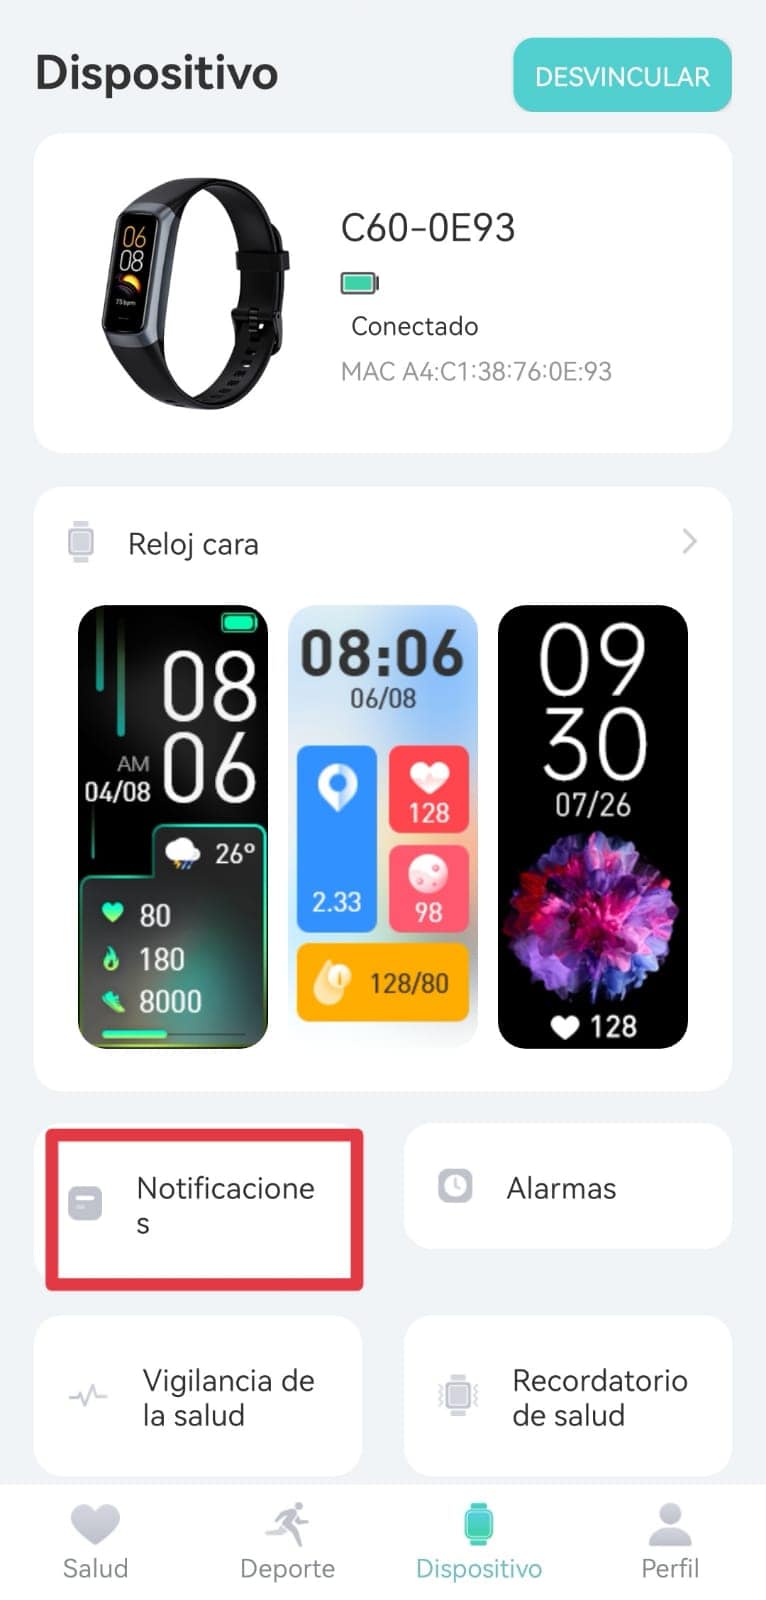Tap the green battery indicator icon
The width and height of the screenshot is (766, 1600).
pyautogui.click(x=360, y=283)
